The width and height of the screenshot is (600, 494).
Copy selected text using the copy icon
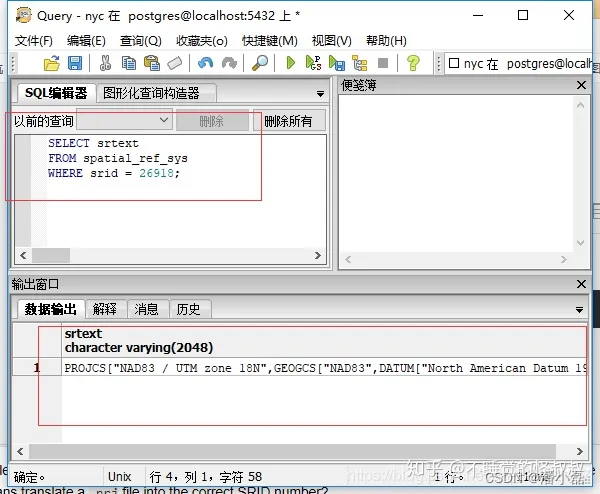coord(129,63)
